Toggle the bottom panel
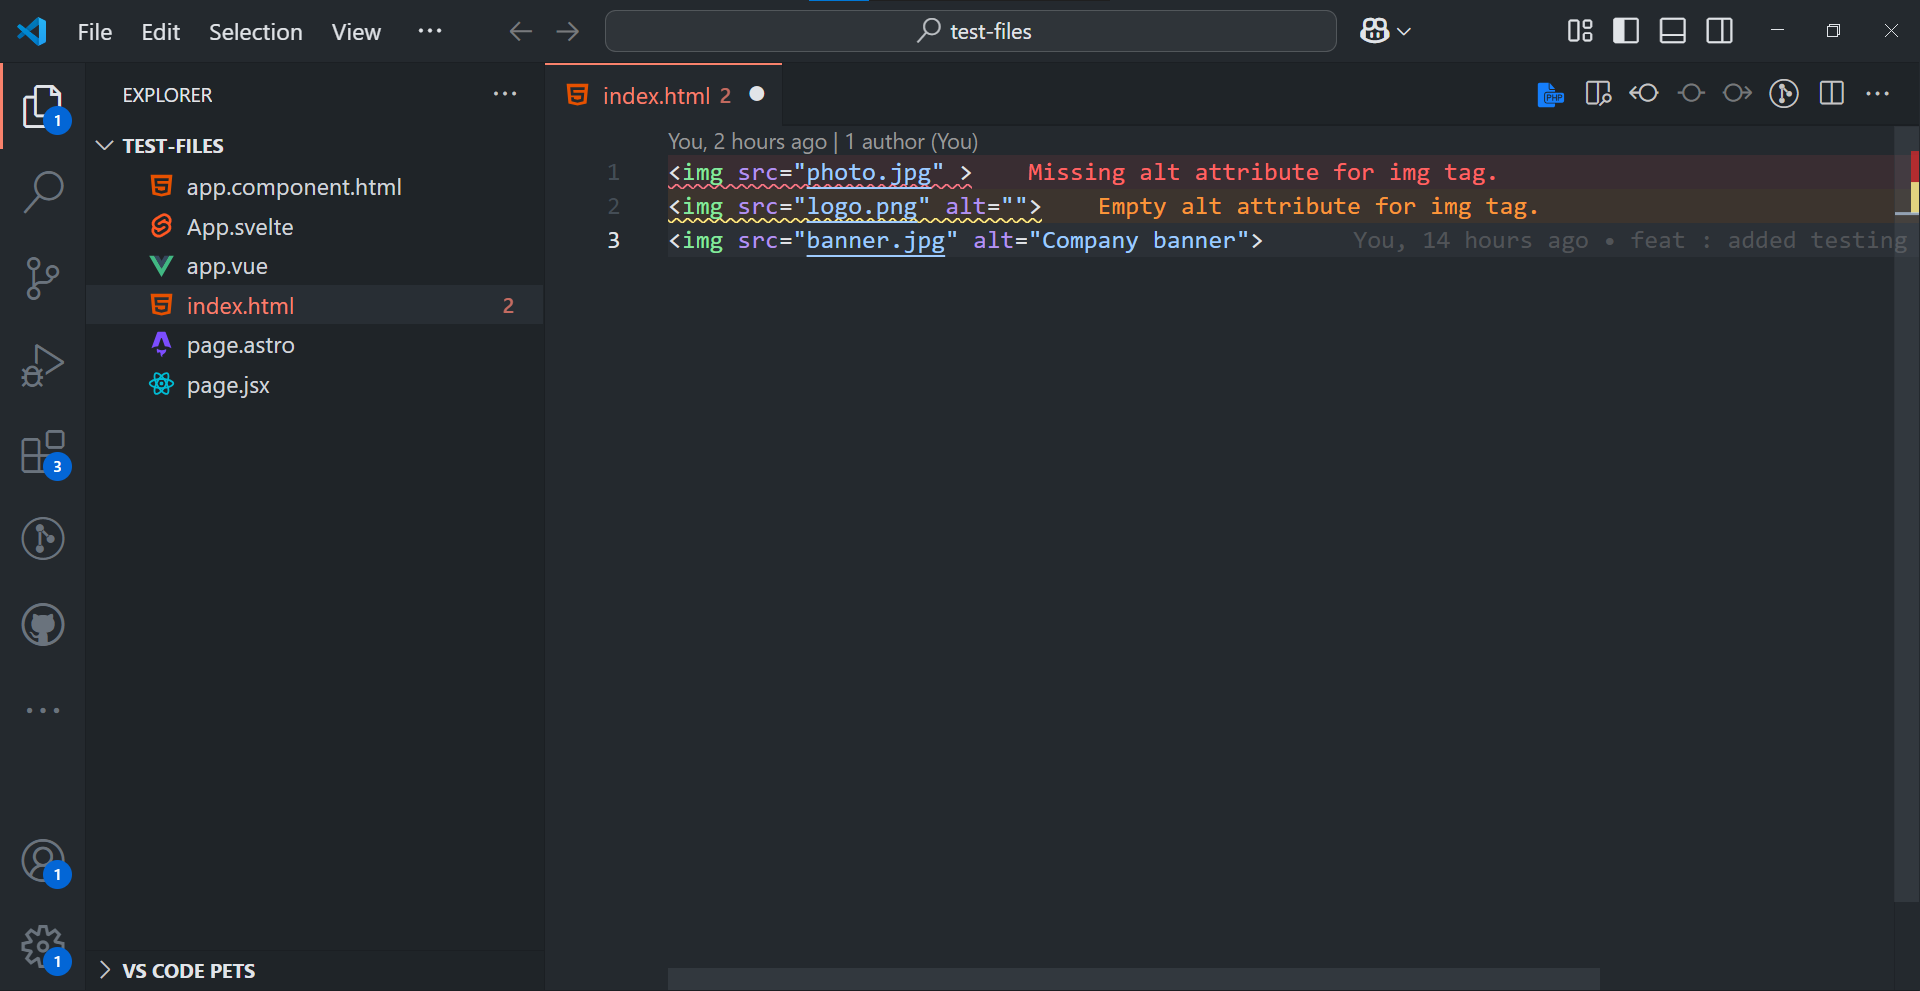Screen dimensions: 1920x991 [x=1673, y=31]
